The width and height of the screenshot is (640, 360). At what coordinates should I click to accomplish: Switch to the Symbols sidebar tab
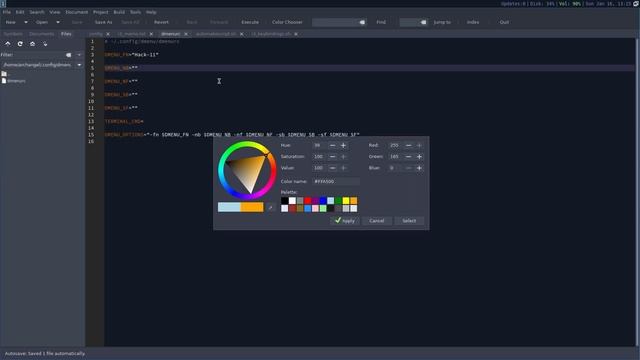click(x=13, y=34)
